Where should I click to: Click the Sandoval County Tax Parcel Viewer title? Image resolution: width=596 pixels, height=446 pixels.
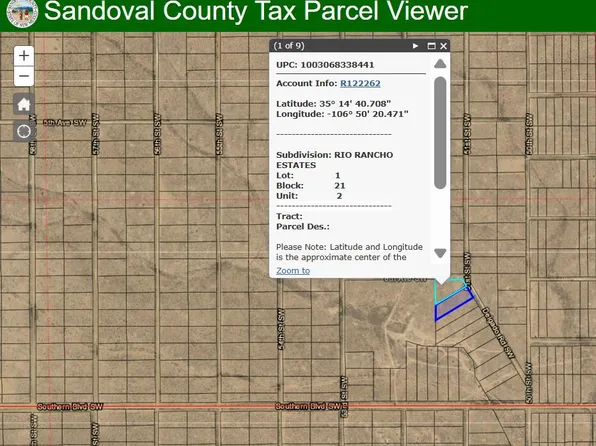point(256,11)
